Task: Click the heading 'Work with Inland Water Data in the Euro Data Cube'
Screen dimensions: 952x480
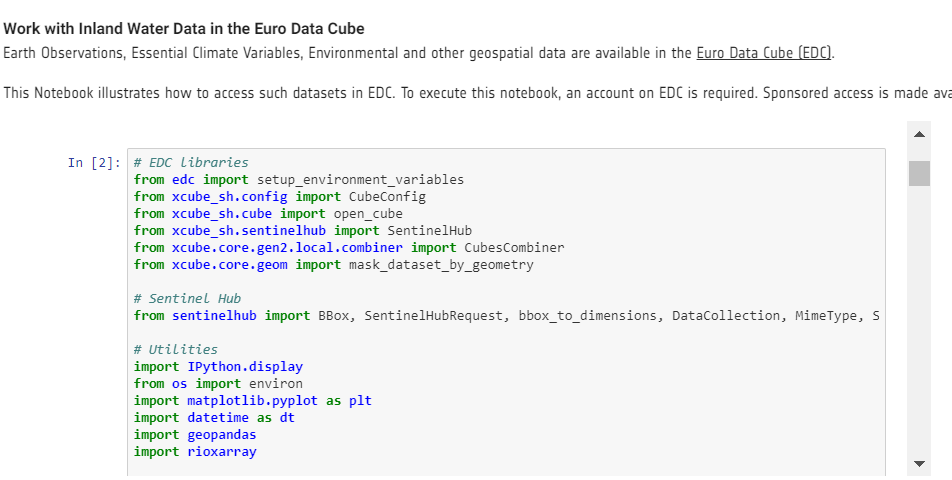Action: tap(184, 29)
